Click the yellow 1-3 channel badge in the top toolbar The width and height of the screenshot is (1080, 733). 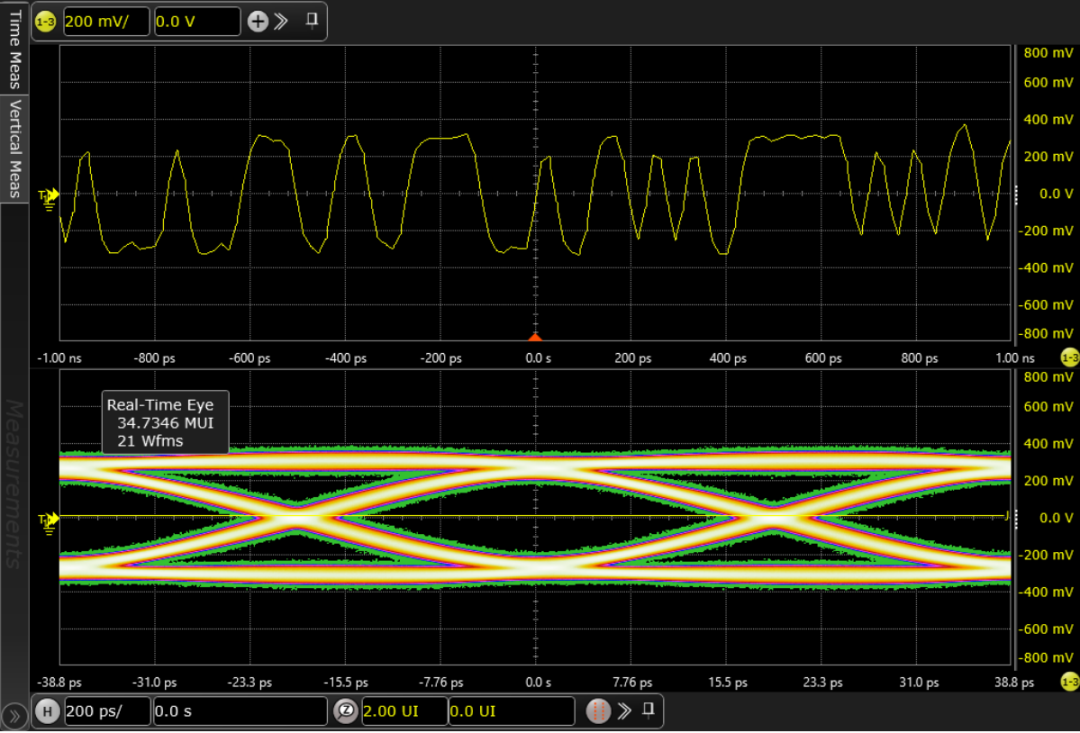coord(45,22)
